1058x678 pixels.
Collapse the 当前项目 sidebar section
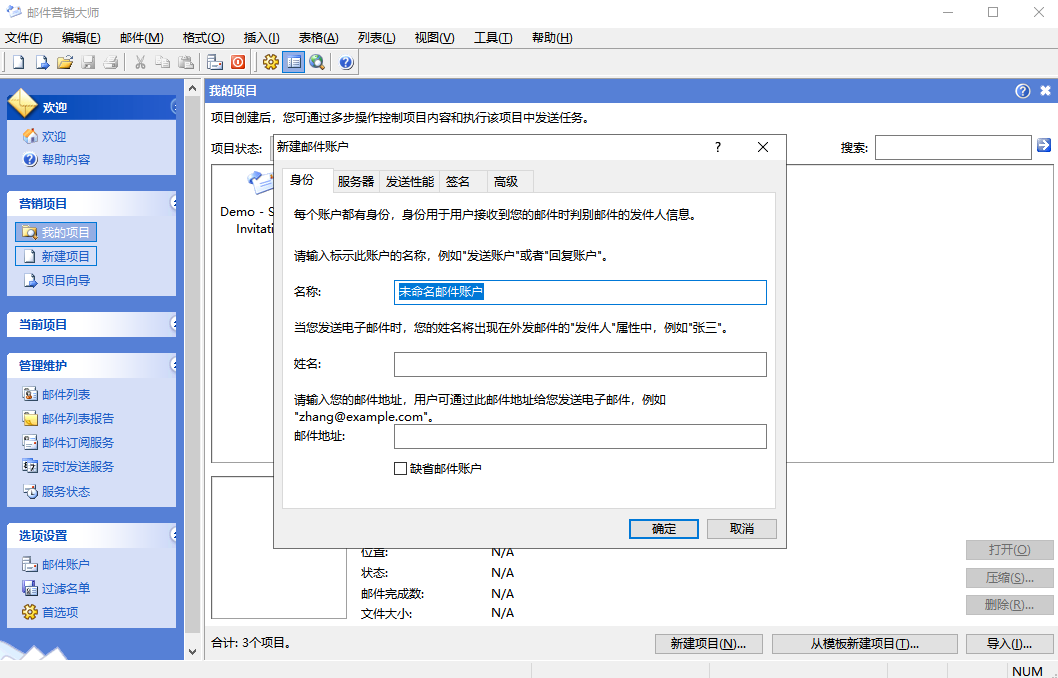(x=173, y=324)
